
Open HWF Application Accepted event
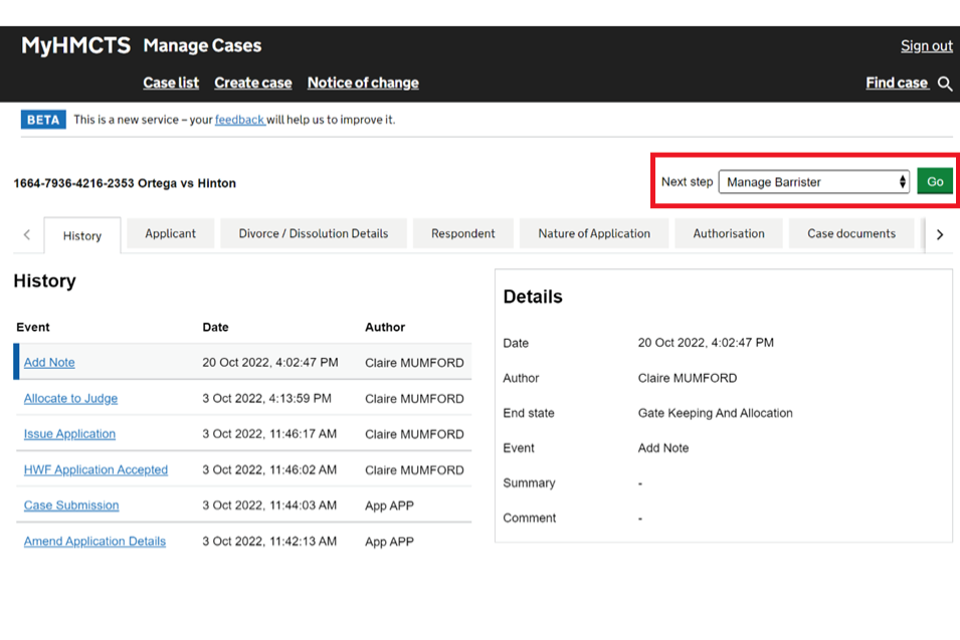tap(96, 470)
